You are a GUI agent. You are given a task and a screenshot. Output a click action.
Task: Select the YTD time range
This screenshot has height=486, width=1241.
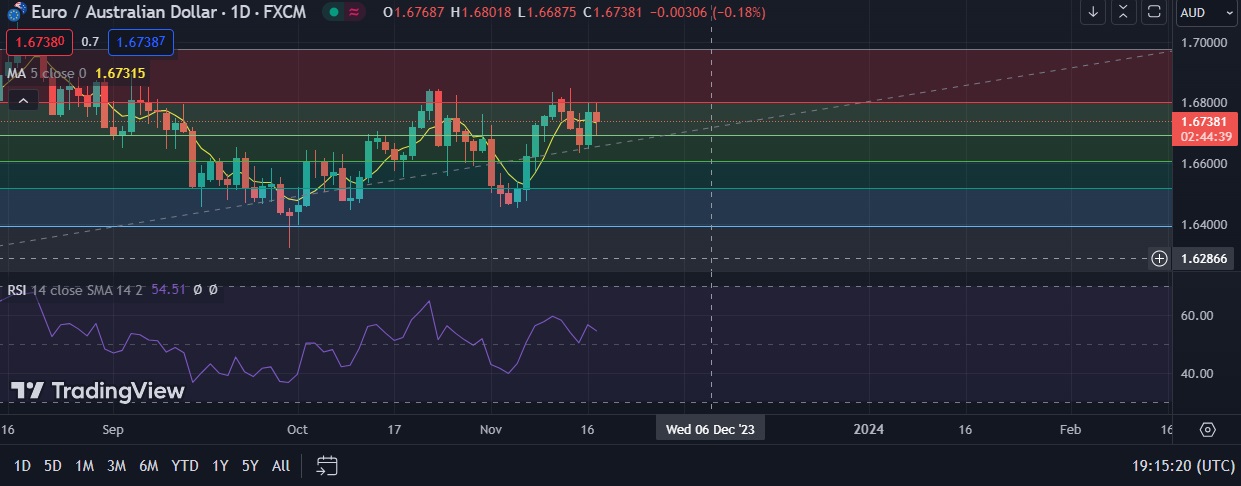184,465
